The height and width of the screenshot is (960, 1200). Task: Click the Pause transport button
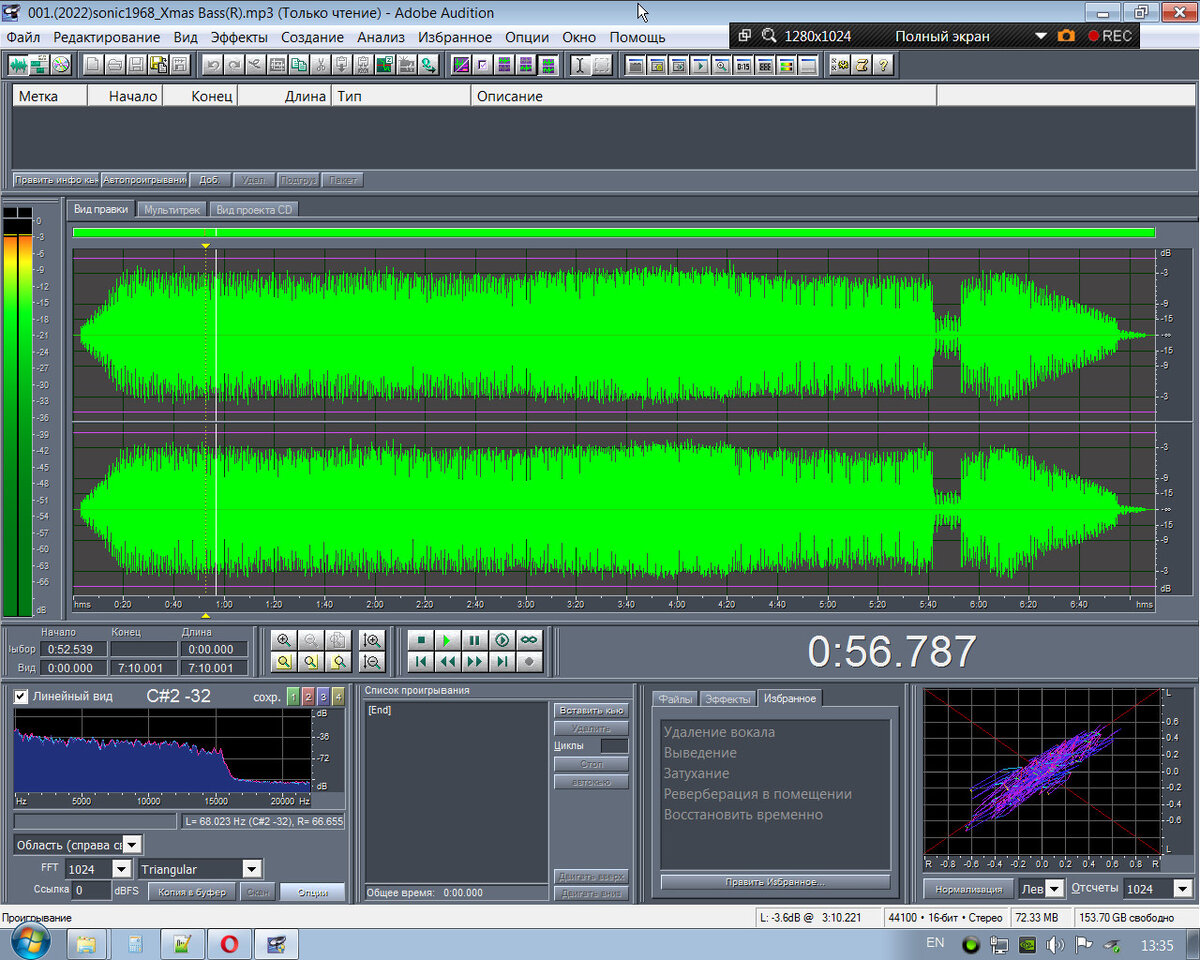point(474,640)
